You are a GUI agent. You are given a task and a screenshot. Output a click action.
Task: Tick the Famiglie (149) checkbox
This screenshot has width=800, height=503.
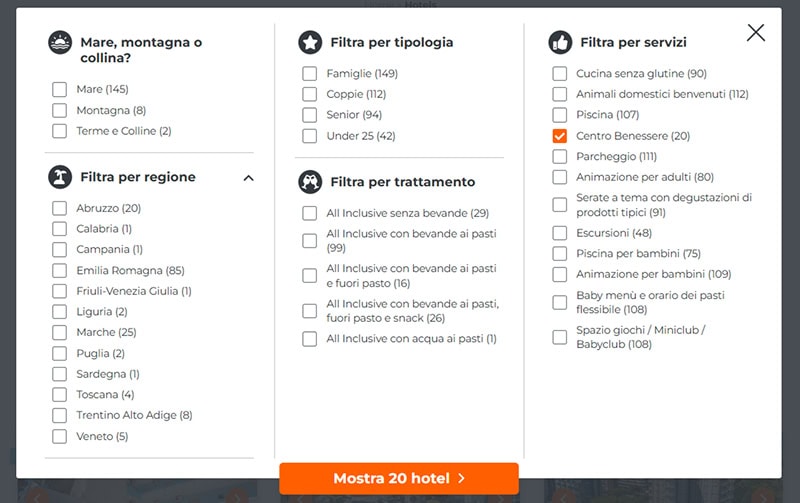click(x=310, y=74)
